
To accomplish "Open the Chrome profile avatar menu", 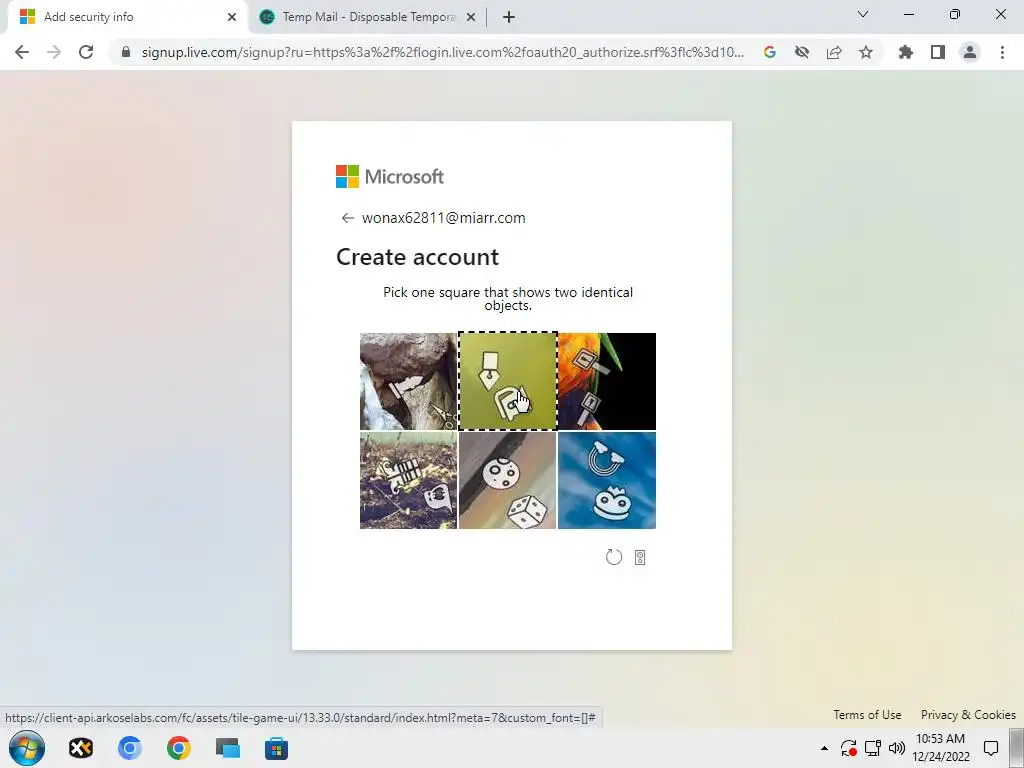I will 970,52.
